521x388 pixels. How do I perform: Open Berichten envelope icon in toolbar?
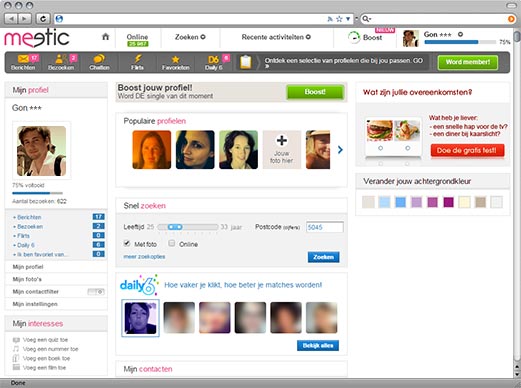click(x=23, y=59)
